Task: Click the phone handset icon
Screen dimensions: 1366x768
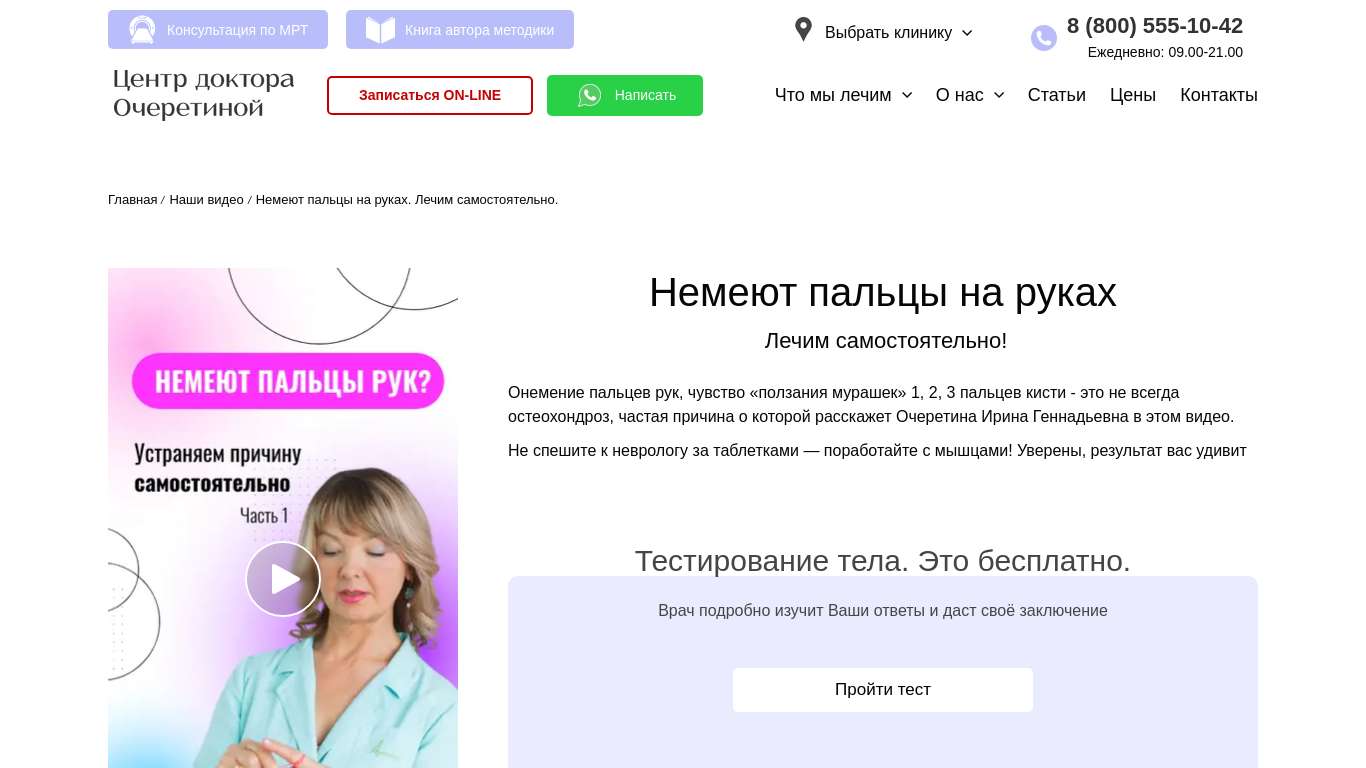Action: pyautogui.click(x=1044, y=38)
